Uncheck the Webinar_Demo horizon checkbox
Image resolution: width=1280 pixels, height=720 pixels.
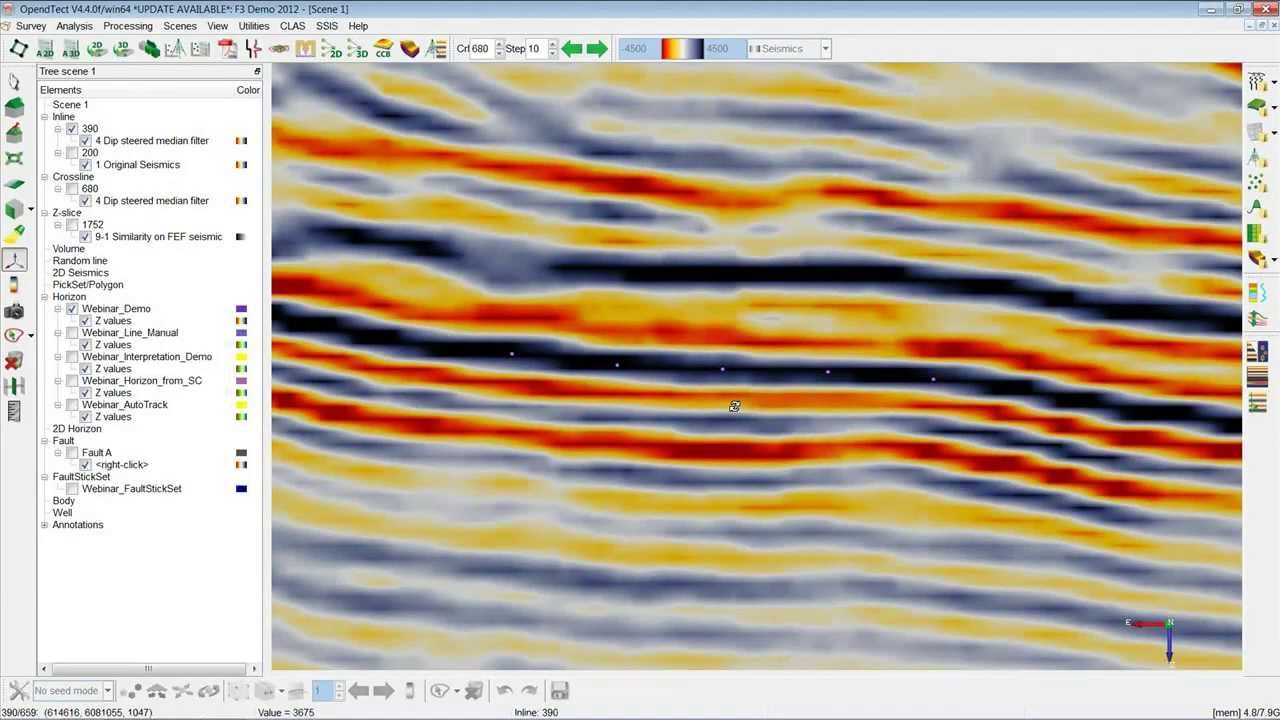tap(72, 309)
